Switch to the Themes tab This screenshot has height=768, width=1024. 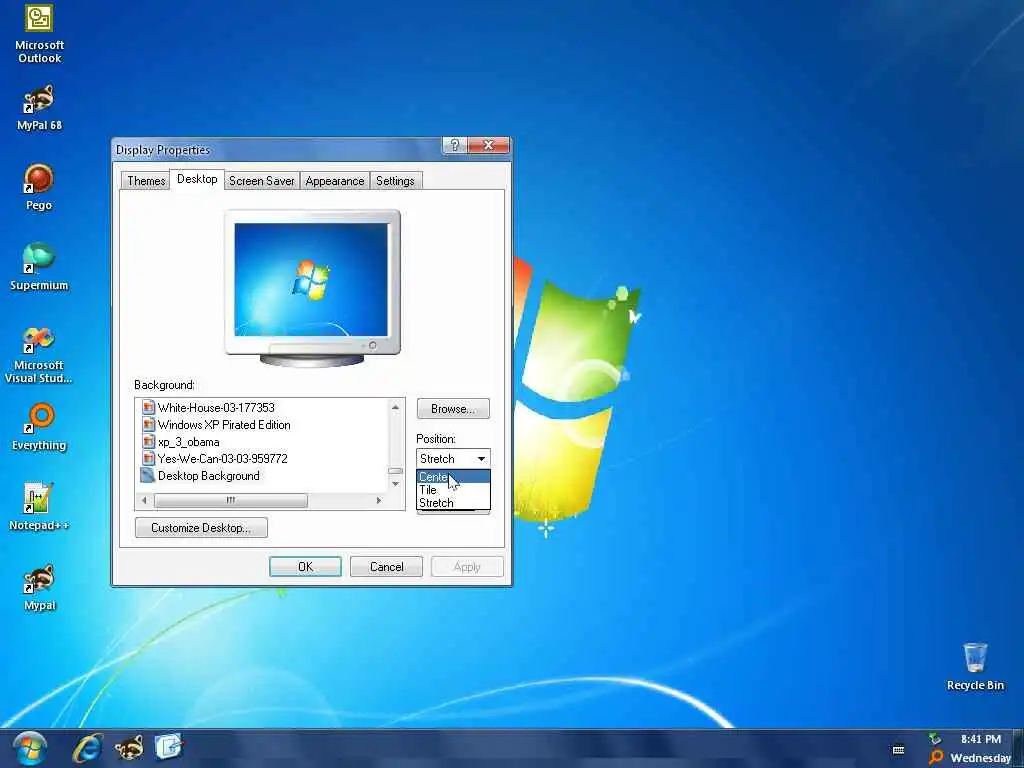146,181
